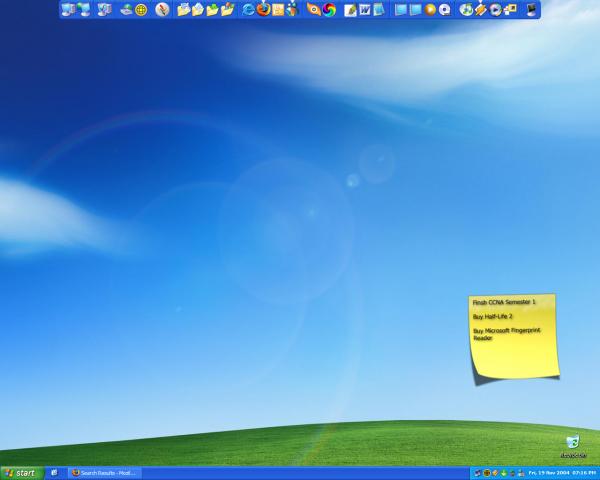Launch Internet Explorer from the dock
This screenshot has height=480, width=600.
pyautogui.click(x=248, y=10)
